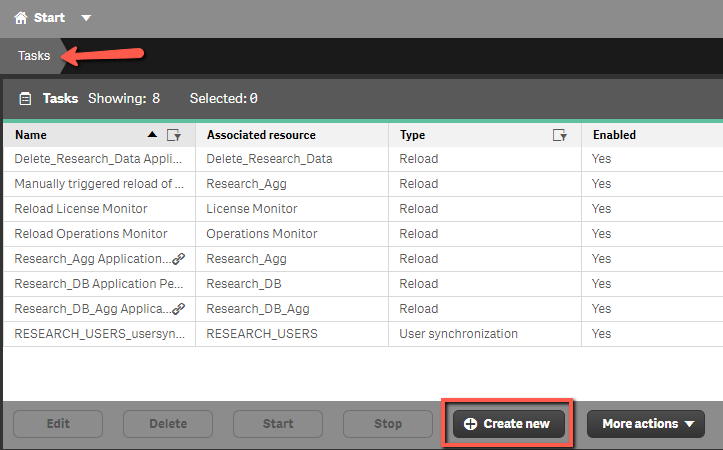Expand the Start dropdown arrow

tap(86, 18)
